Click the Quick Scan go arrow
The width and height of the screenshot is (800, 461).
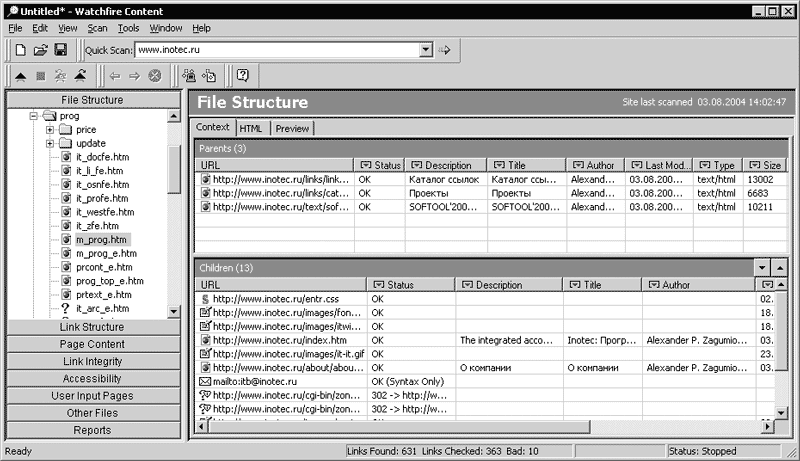(x=444, y=49)
